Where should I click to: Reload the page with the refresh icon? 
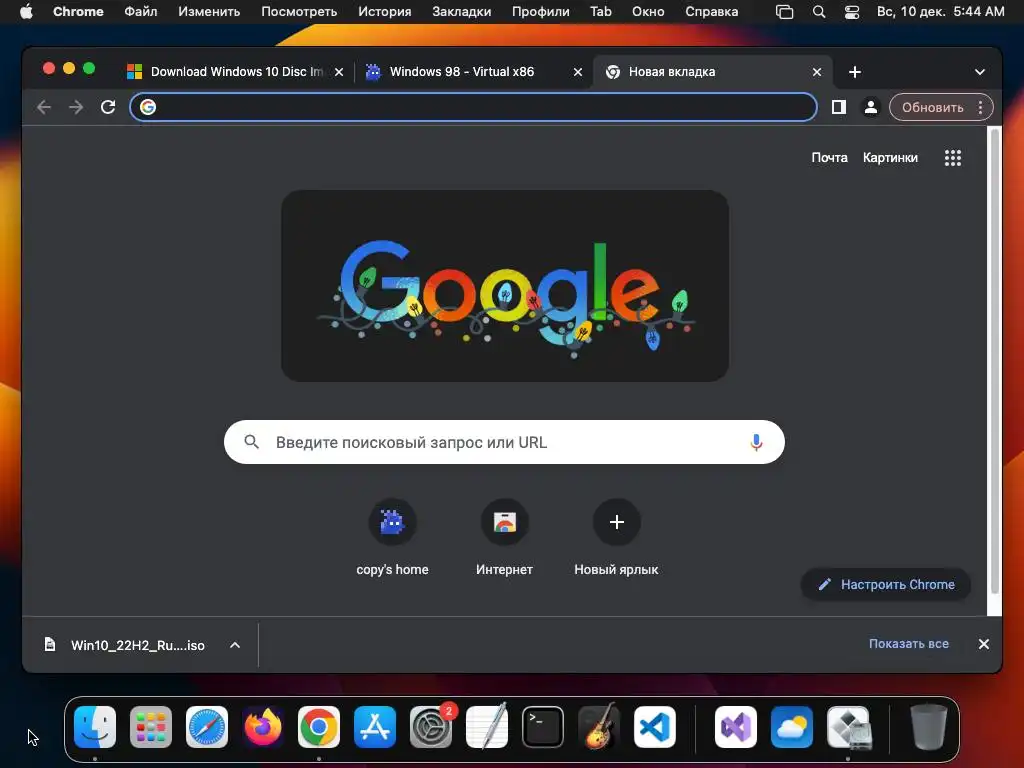coord(108,107)
